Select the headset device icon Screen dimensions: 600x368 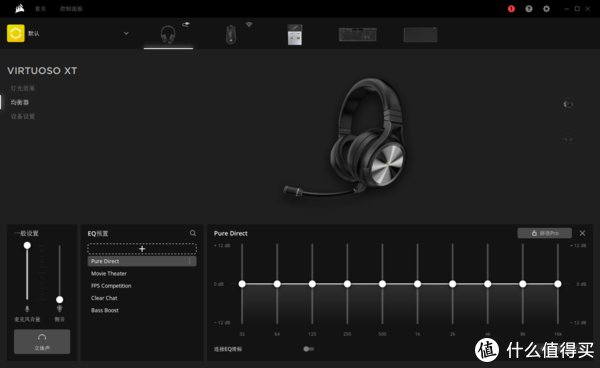coord(168,34)
